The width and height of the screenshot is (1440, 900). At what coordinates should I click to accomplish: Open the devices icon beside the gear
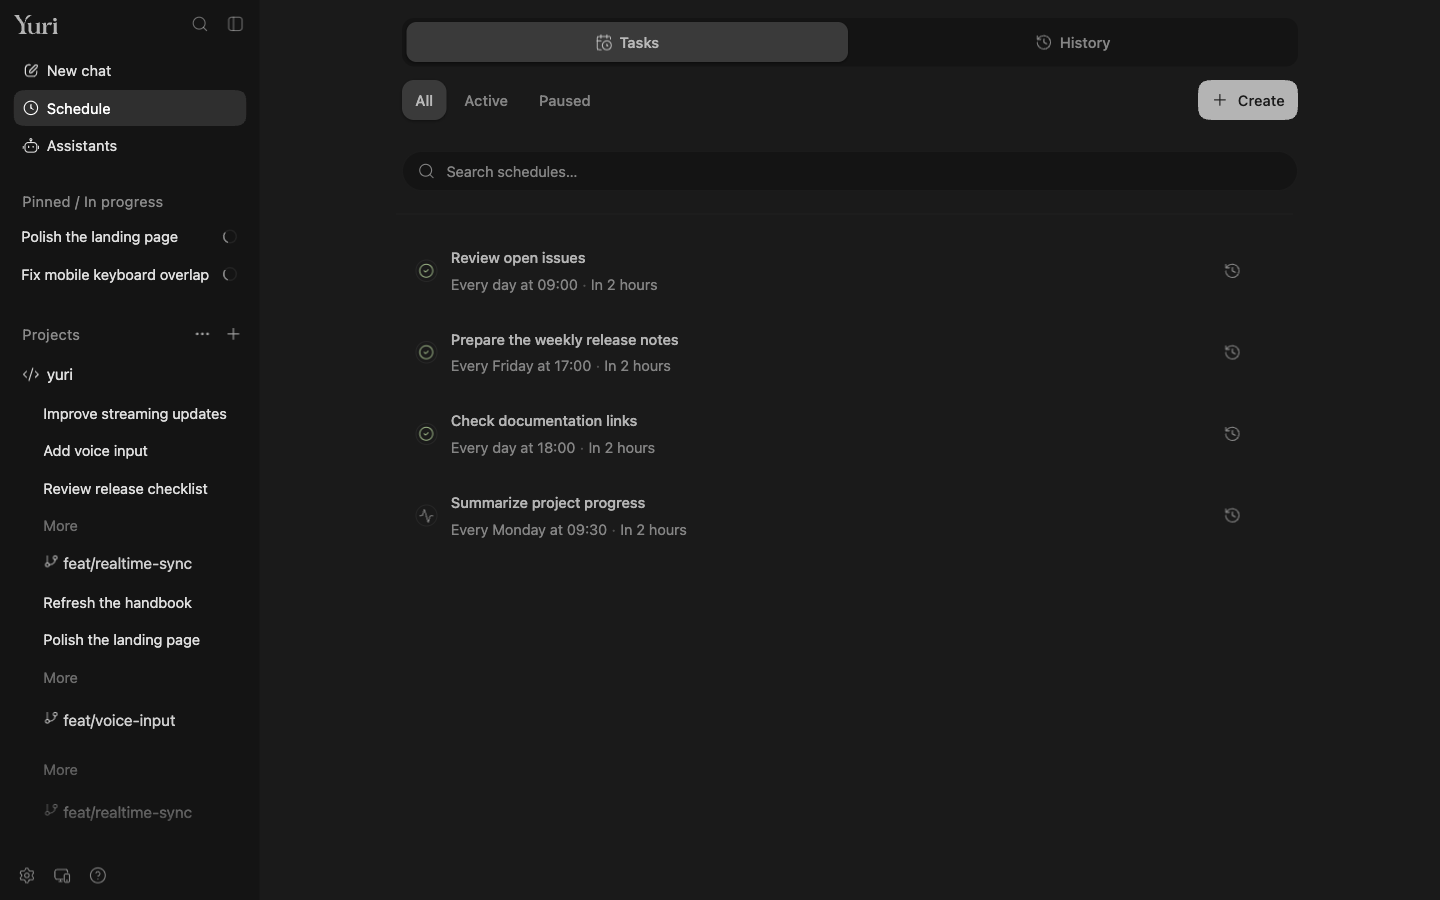(62, 876)
